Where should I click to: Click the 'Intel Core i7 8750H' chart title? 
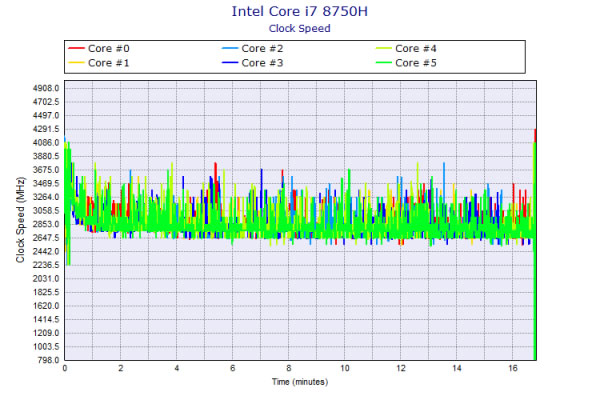[300, 11]
